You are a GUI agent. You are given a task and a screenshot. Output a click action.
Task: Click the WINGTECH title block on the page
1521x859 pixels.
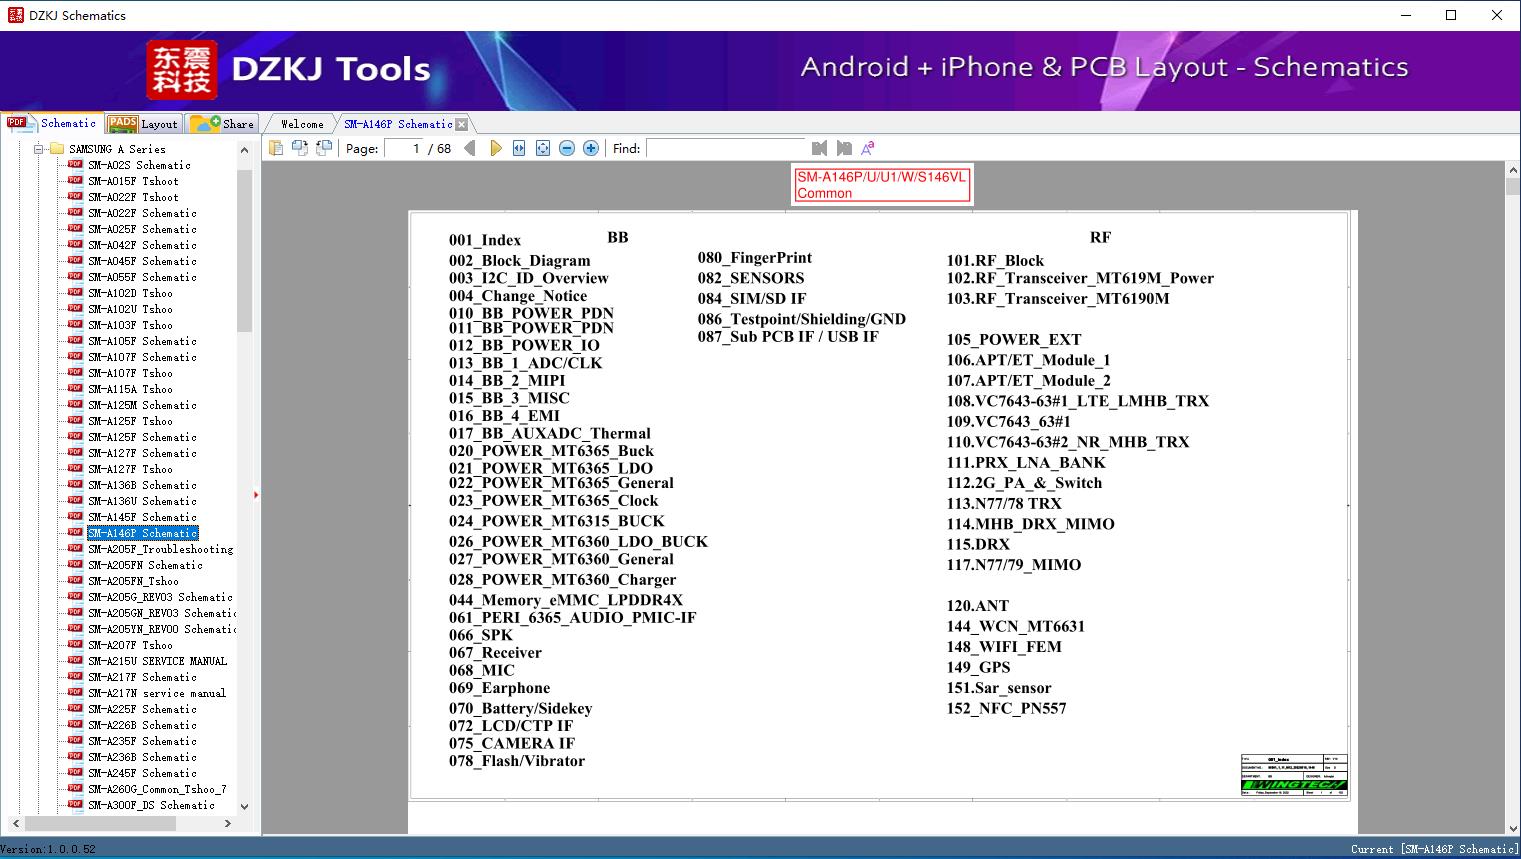(1294, 775)
